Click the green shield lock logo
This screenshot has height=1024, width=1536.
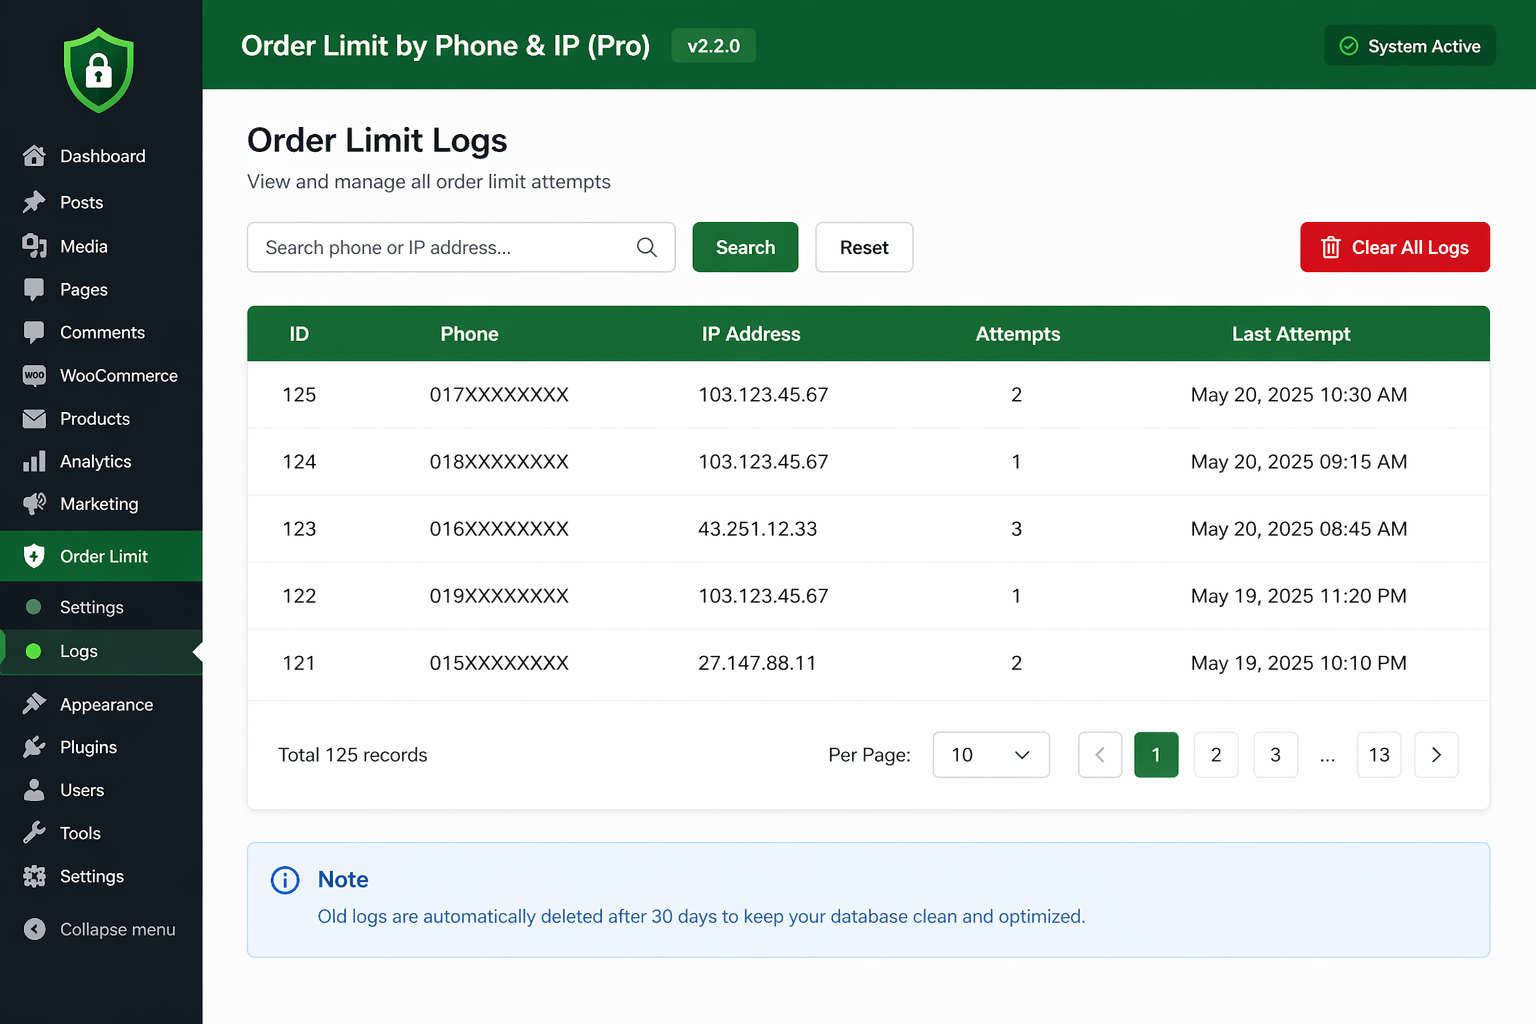point(98,71)
